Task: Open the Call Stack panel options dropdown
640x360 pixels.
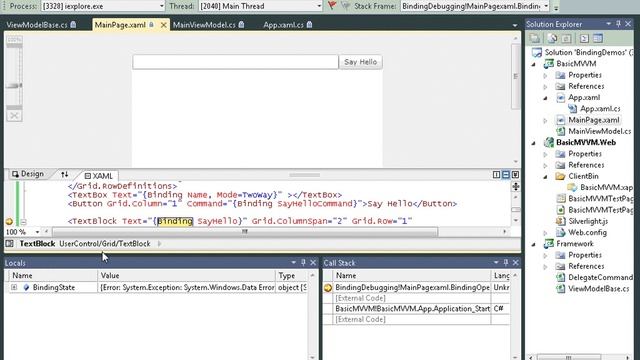Action: [x=496, y=262]
